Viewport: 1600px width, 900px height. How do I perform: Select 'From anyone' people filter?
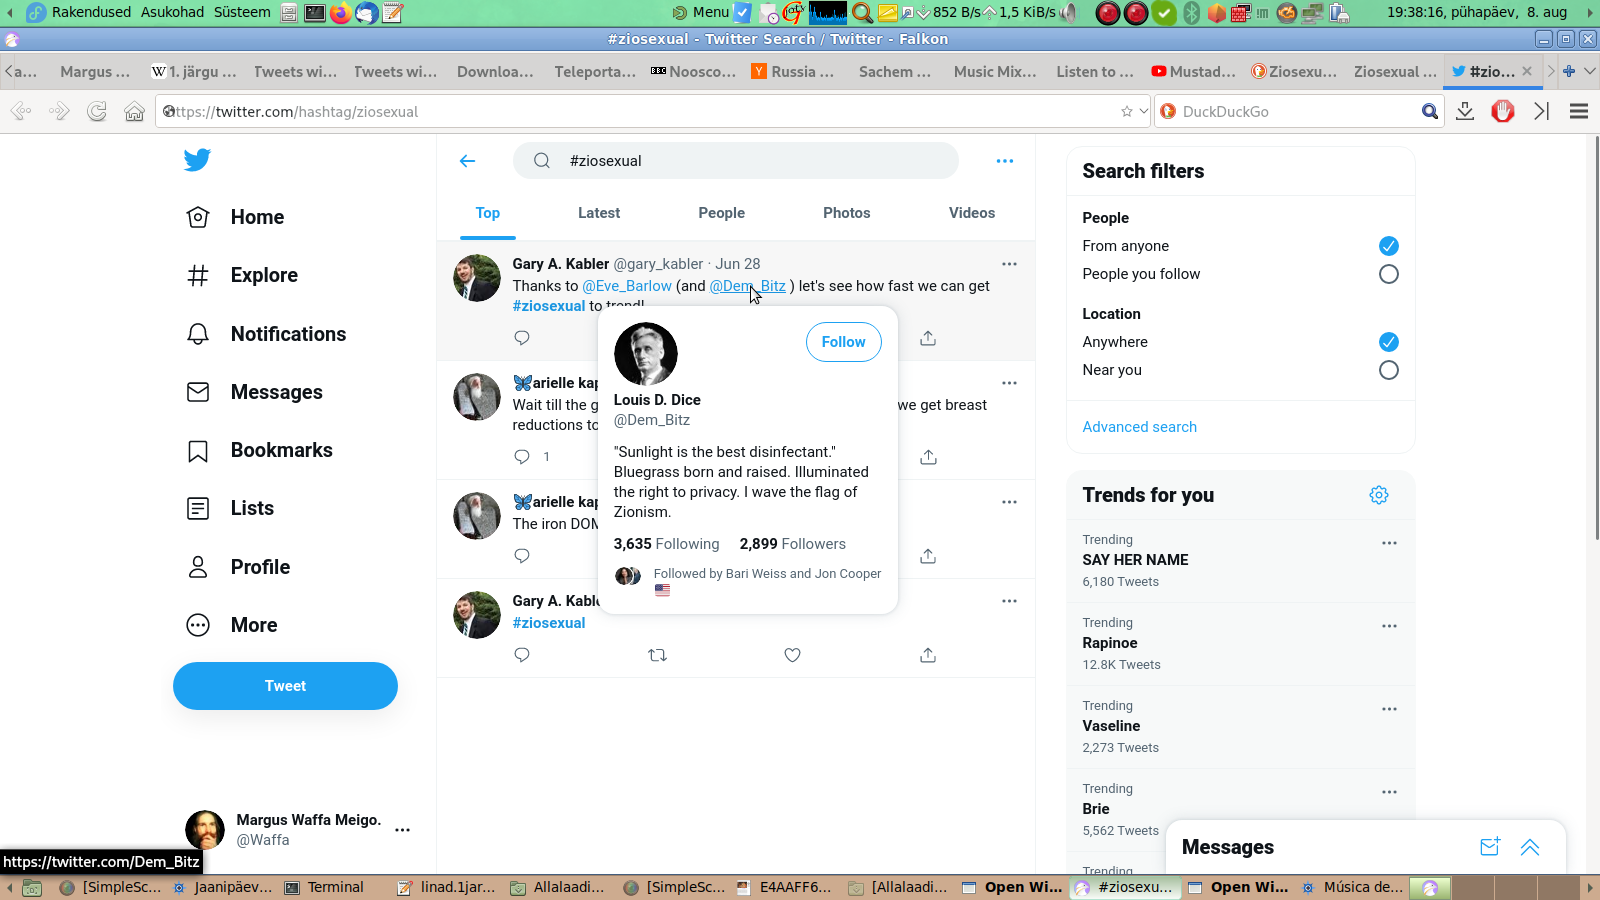(x=1389, y=246)
